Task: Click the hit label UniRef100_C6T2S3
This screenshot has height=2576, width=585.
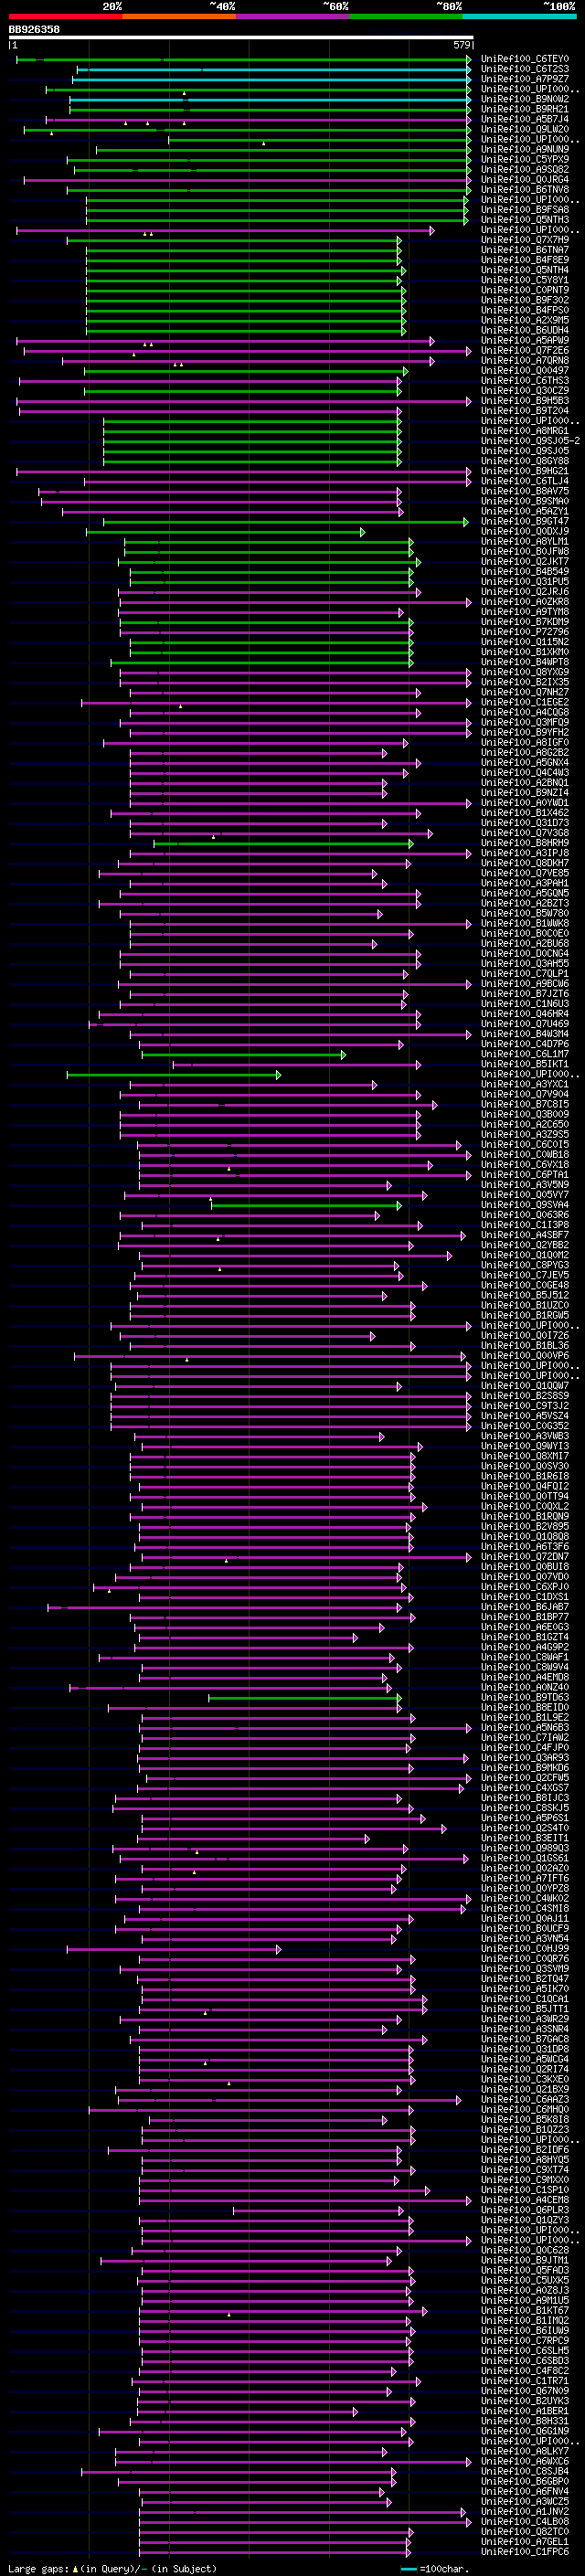Action: (524, 69)
